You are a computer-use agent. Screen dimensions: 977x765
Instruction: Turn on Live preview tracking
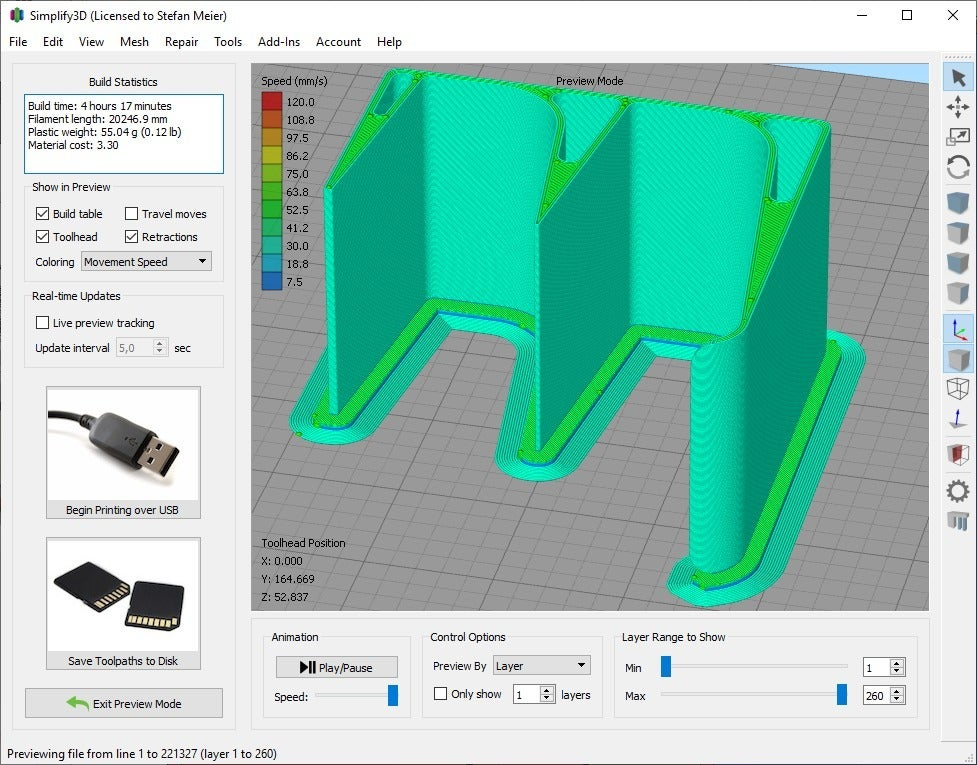click(x=42, y=322)
